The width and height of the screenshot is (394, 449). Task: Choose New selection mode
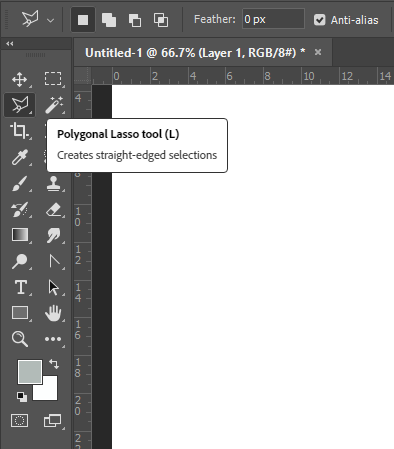tap(83, 20)
